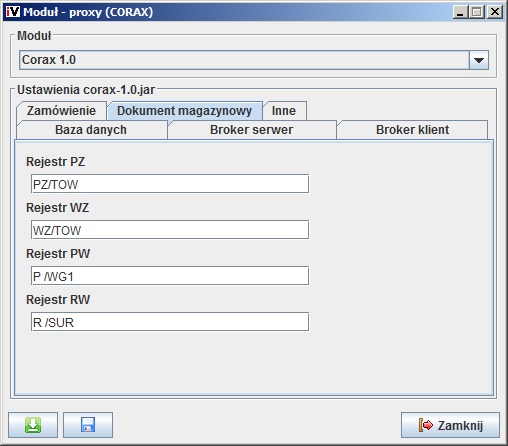Open the Inne tab
Viewport: 508px width, 446px height.
[284, 111]
